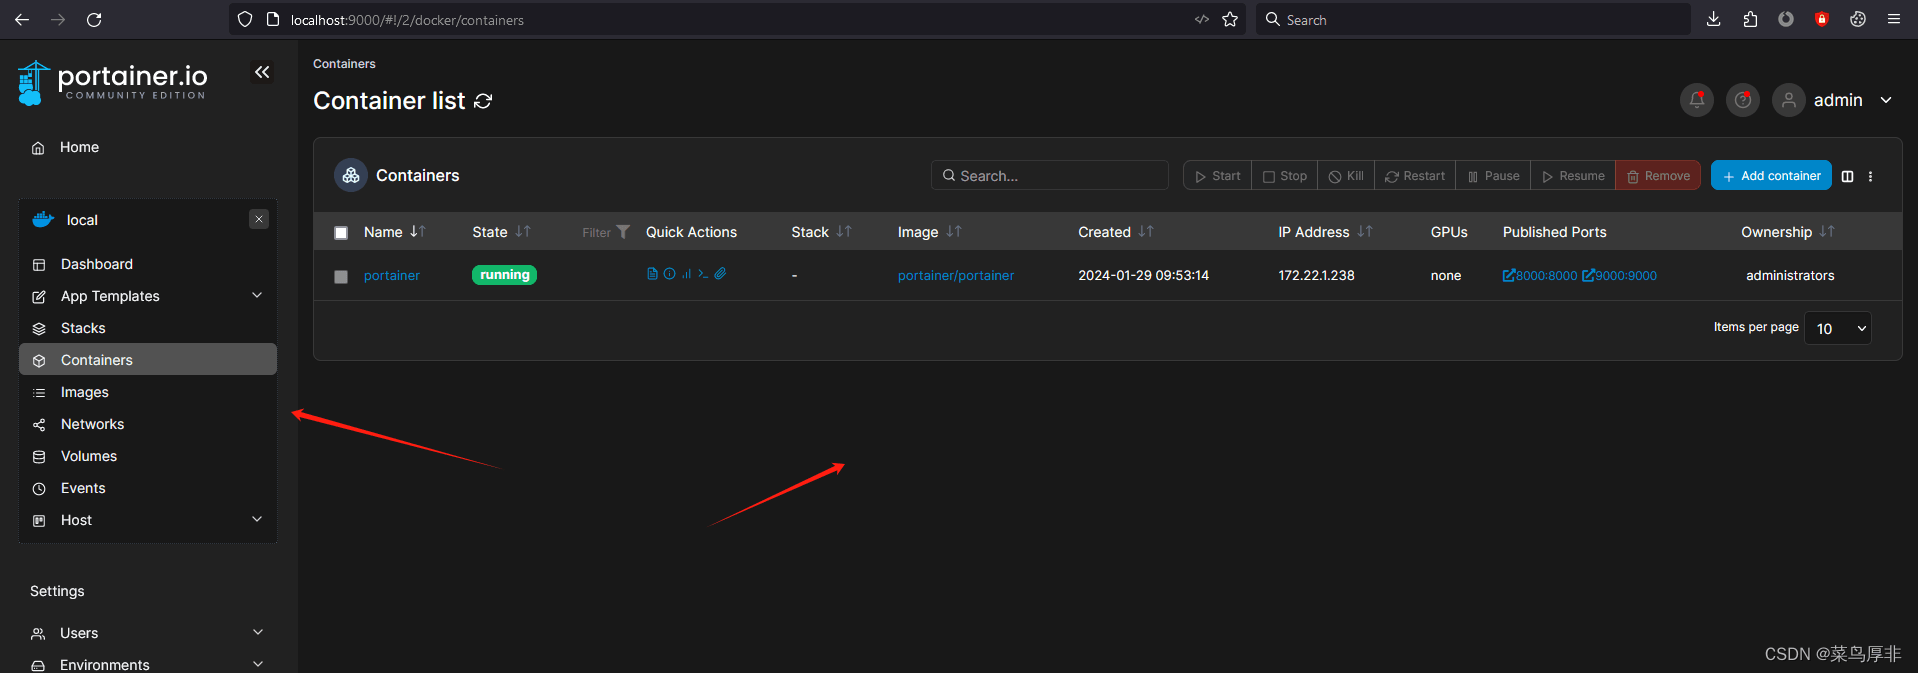The height and width of the screenshot is (673, 1918).
Task: Click the Resume button
Action: 1573,175
